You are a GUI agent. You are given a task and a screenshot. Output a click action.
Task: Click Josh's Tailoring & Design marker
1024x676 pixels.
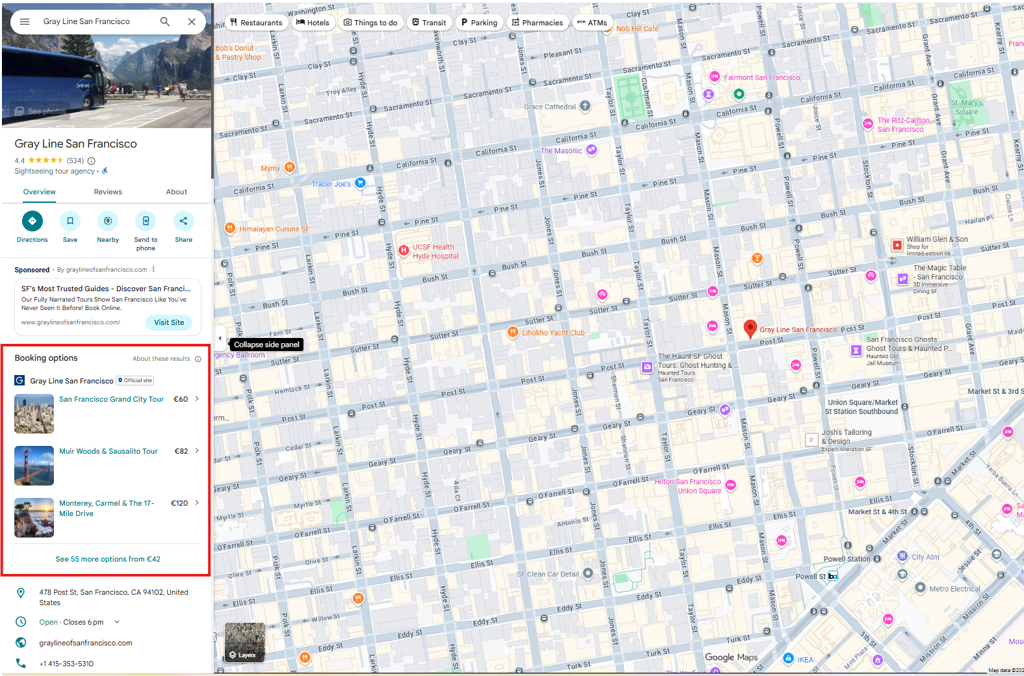811,440
